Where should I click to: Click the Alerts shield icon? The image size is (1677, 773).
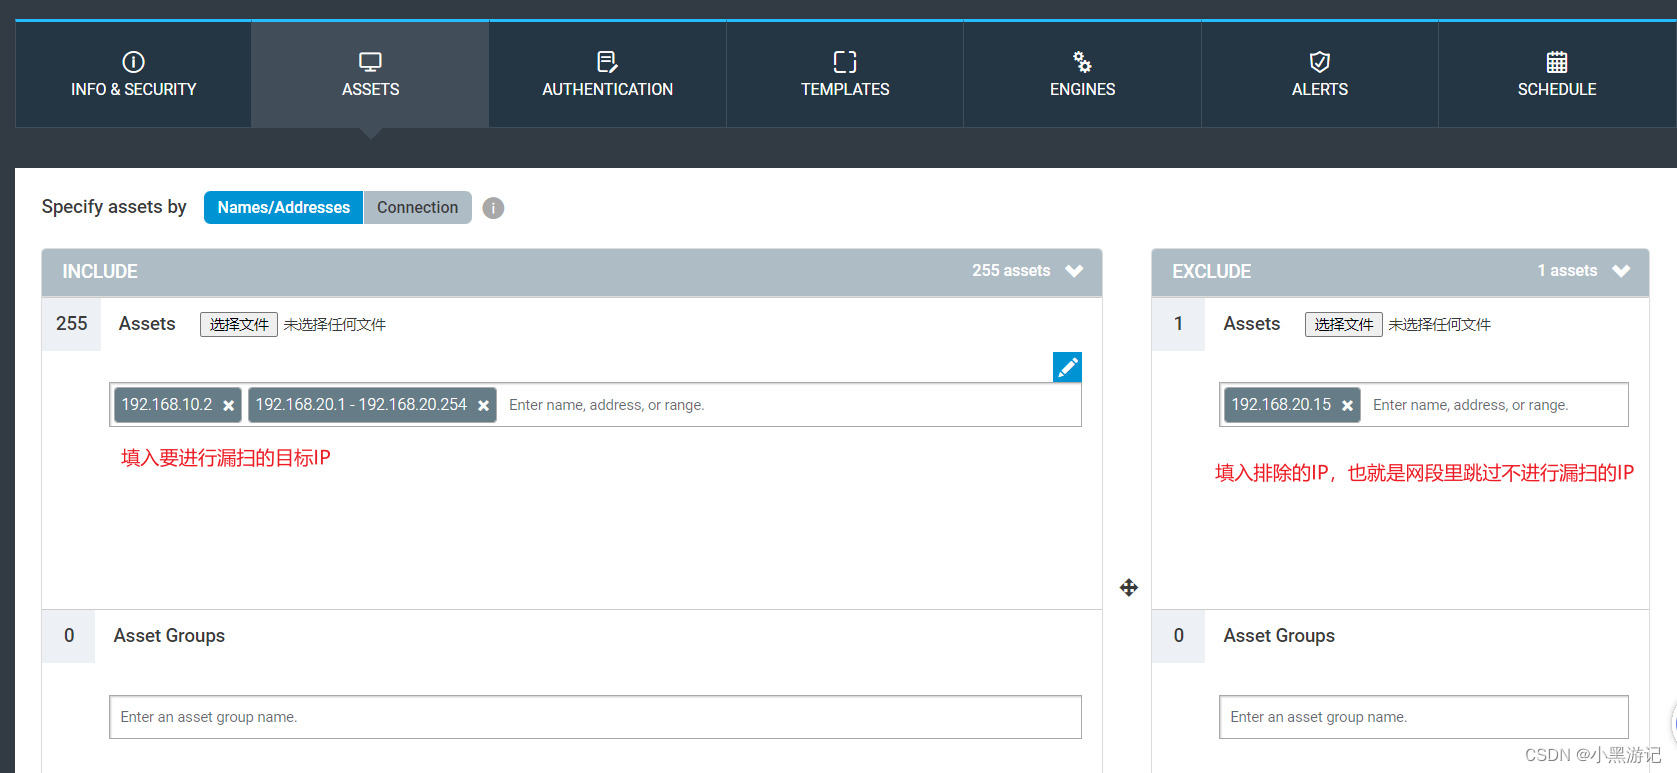point(1320,62)
